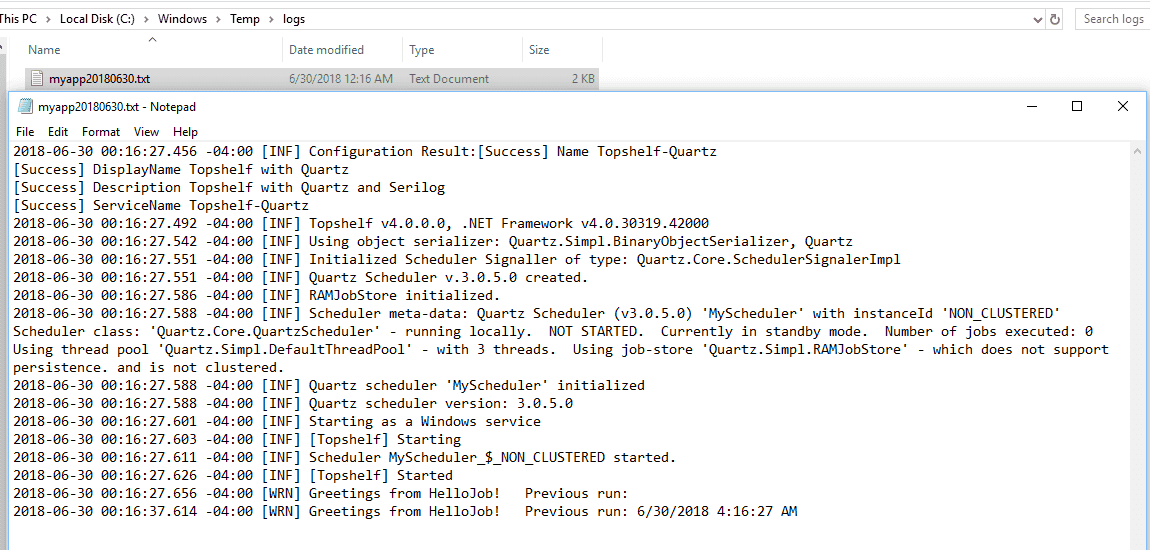Image resolution: width=1150 pixels, height=550 pixels.
Task: Maximize the Notepad window
Action: click(x=1077, y=106)
